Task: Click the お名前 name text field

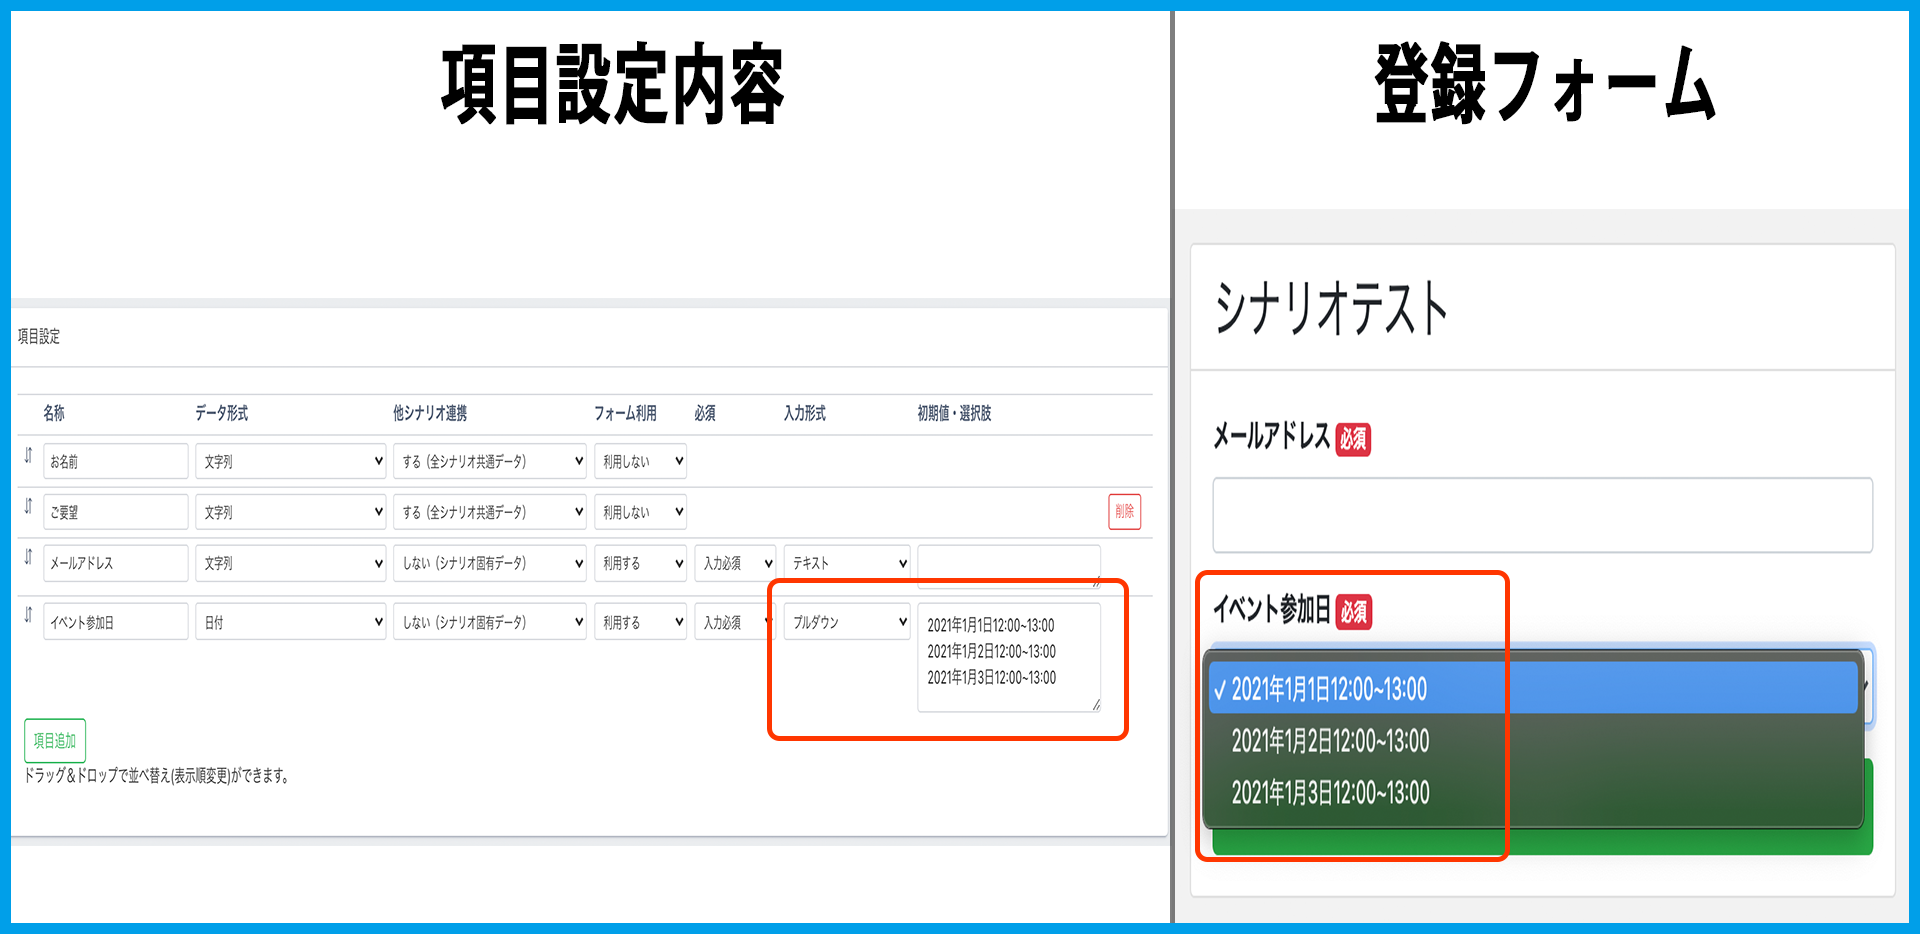Action: point(115,461)
